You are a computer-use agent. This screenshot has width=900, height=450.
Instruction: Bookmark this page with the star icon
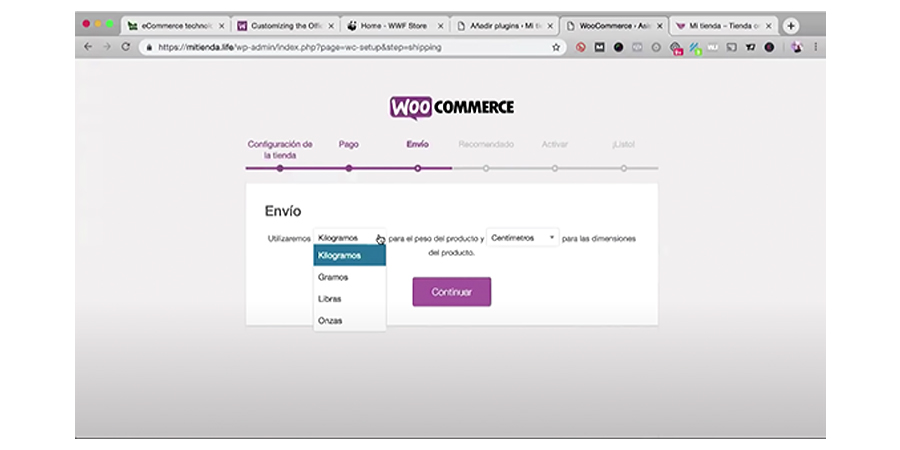(x=556, y=48)
